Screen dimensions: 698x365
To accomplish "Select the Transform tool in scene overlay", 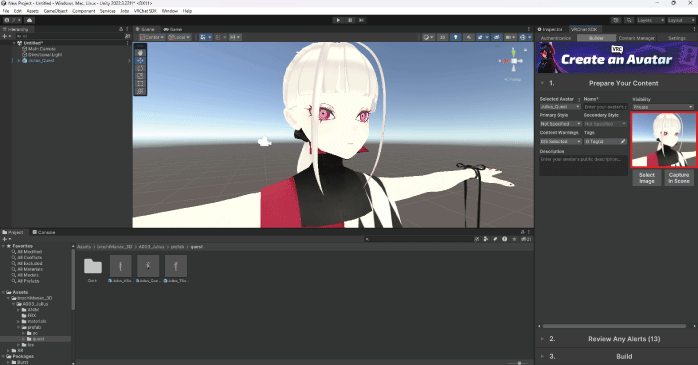I will click(140, 91).
